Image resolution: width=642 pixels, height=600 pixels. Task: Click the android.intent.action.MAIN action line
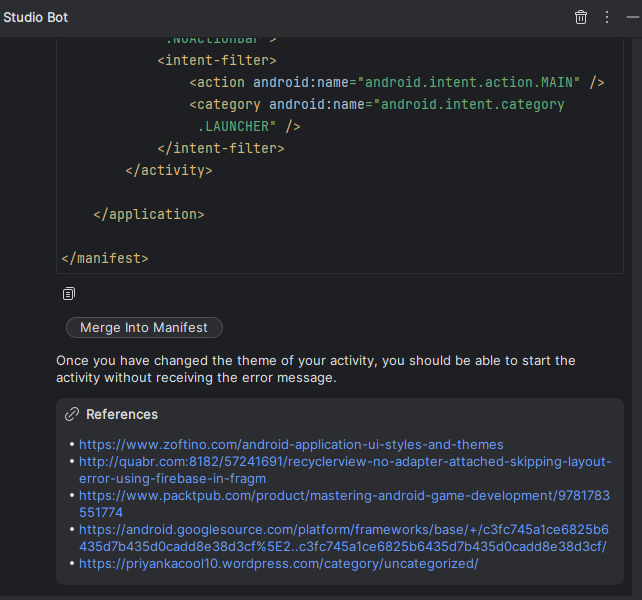(x=397, y=82)
